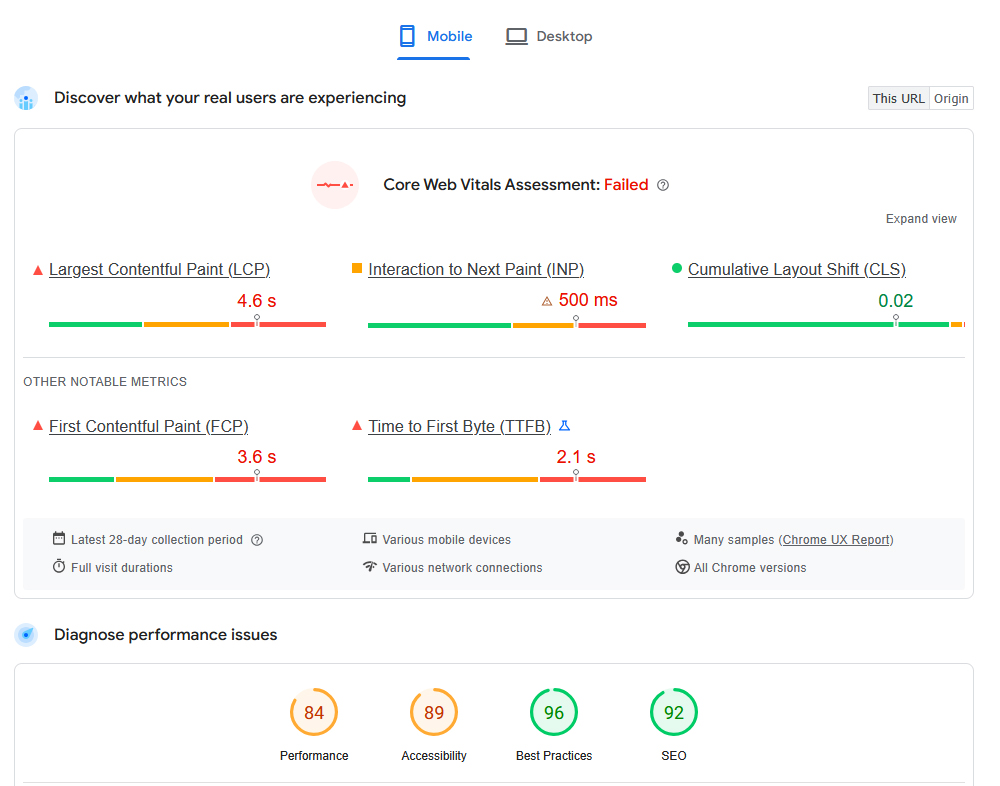Open the Chrome UX Report link
This screenshot has width=1000, height=786.
point(836,540)
